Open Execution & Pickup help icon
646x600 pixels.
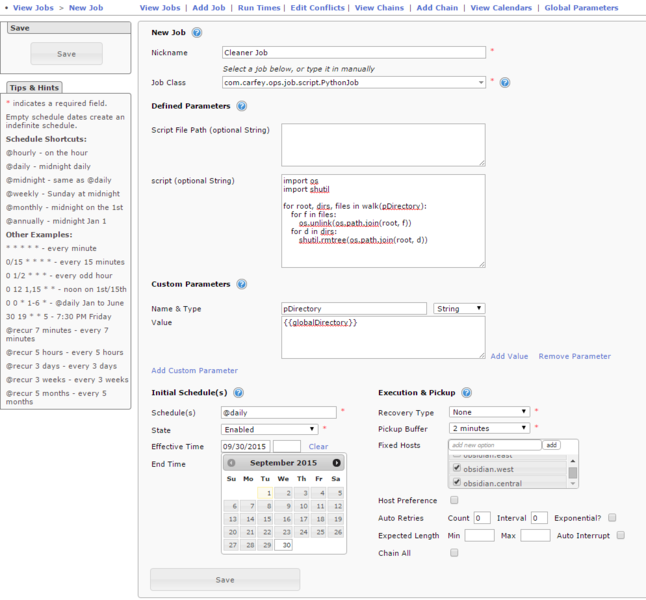tap(466, 392)
